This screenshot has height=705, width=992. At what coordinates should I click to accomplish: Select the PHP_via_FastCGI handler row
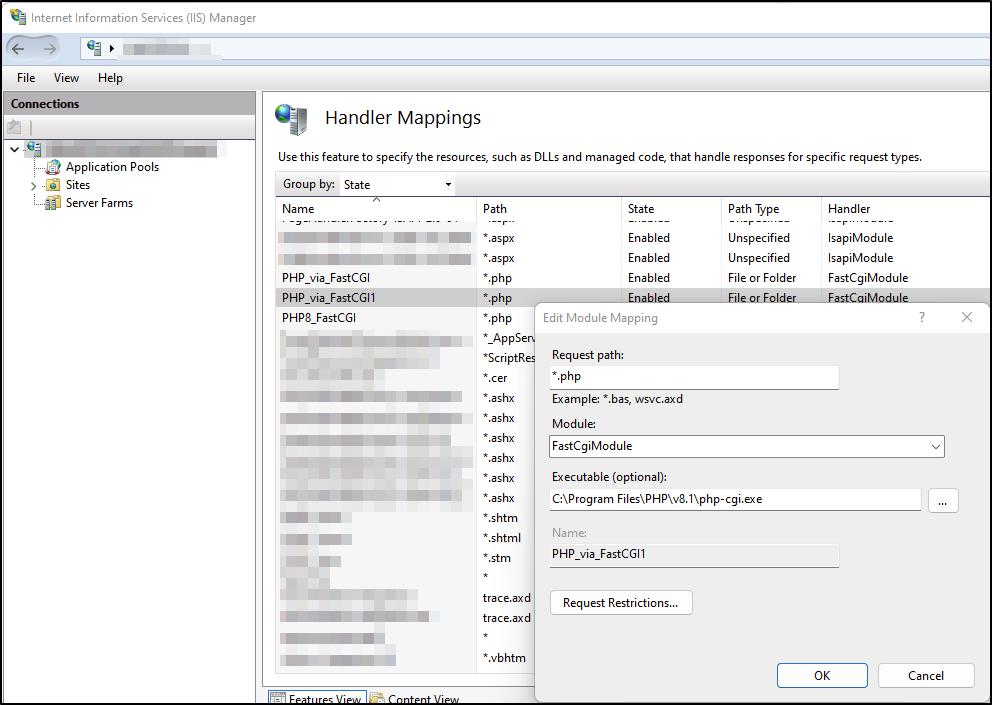[633, 278]
